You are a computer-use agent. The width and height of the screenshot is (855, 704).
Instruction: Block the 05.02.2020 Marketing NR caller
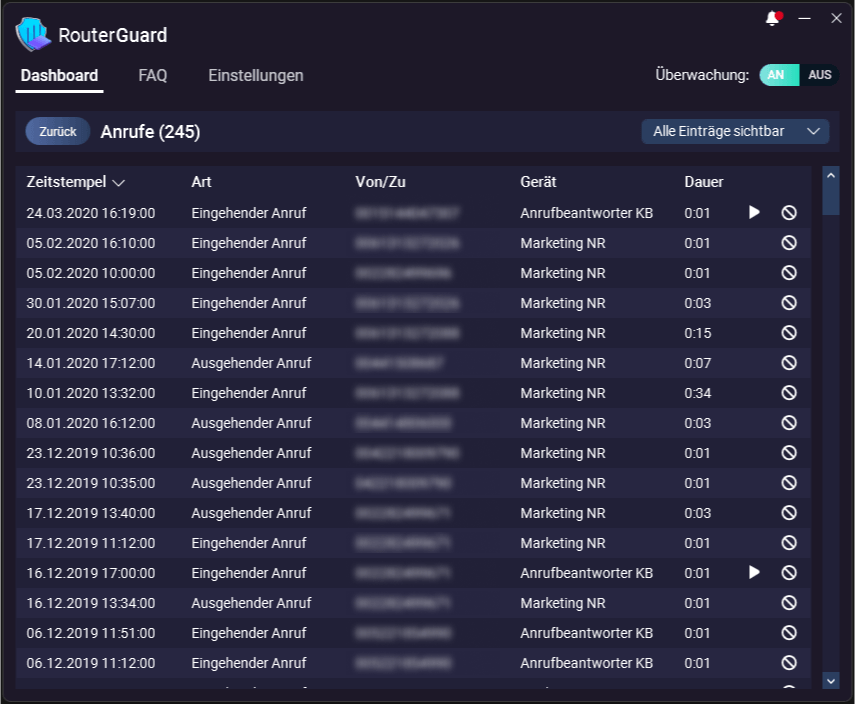(x=789, y=243)
